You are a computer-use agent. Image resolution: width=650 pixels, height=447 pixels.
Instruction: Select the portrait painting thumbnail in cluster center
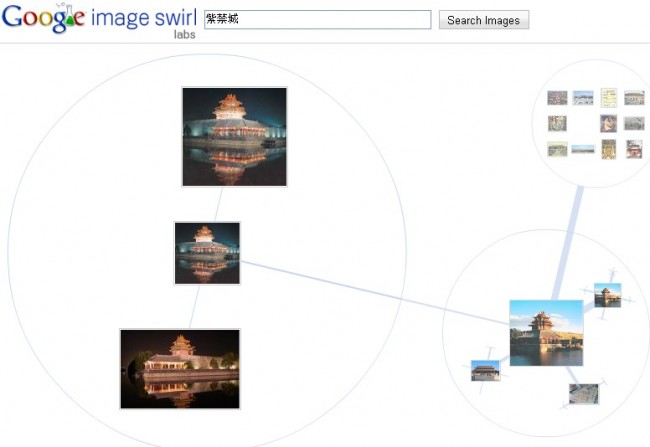(x=608, y=123)
